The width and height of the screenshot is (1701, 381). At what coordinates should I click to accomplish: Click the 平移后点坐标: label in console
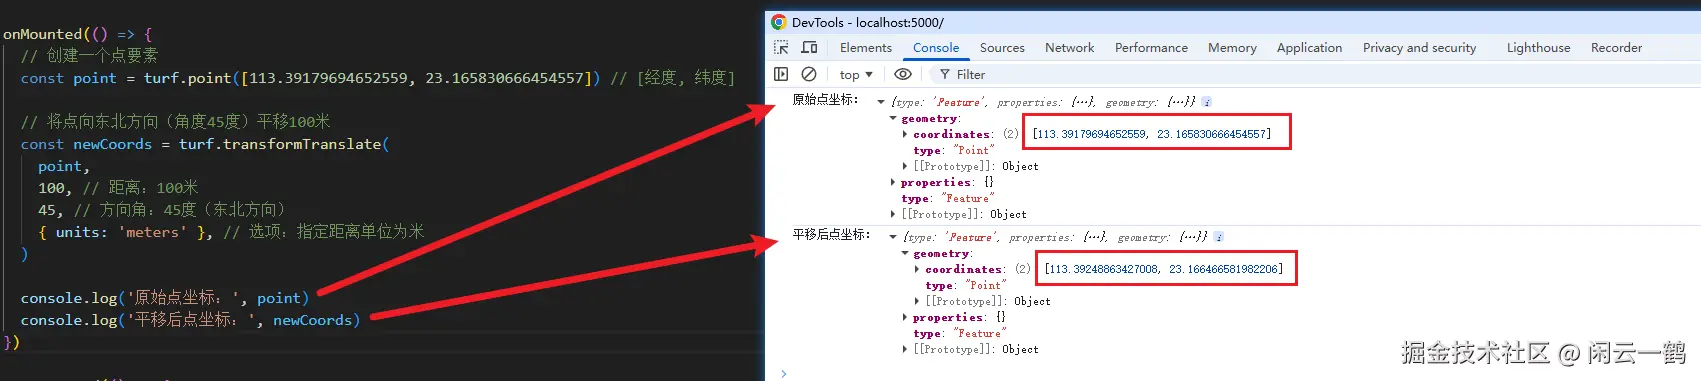coord(831,235)
